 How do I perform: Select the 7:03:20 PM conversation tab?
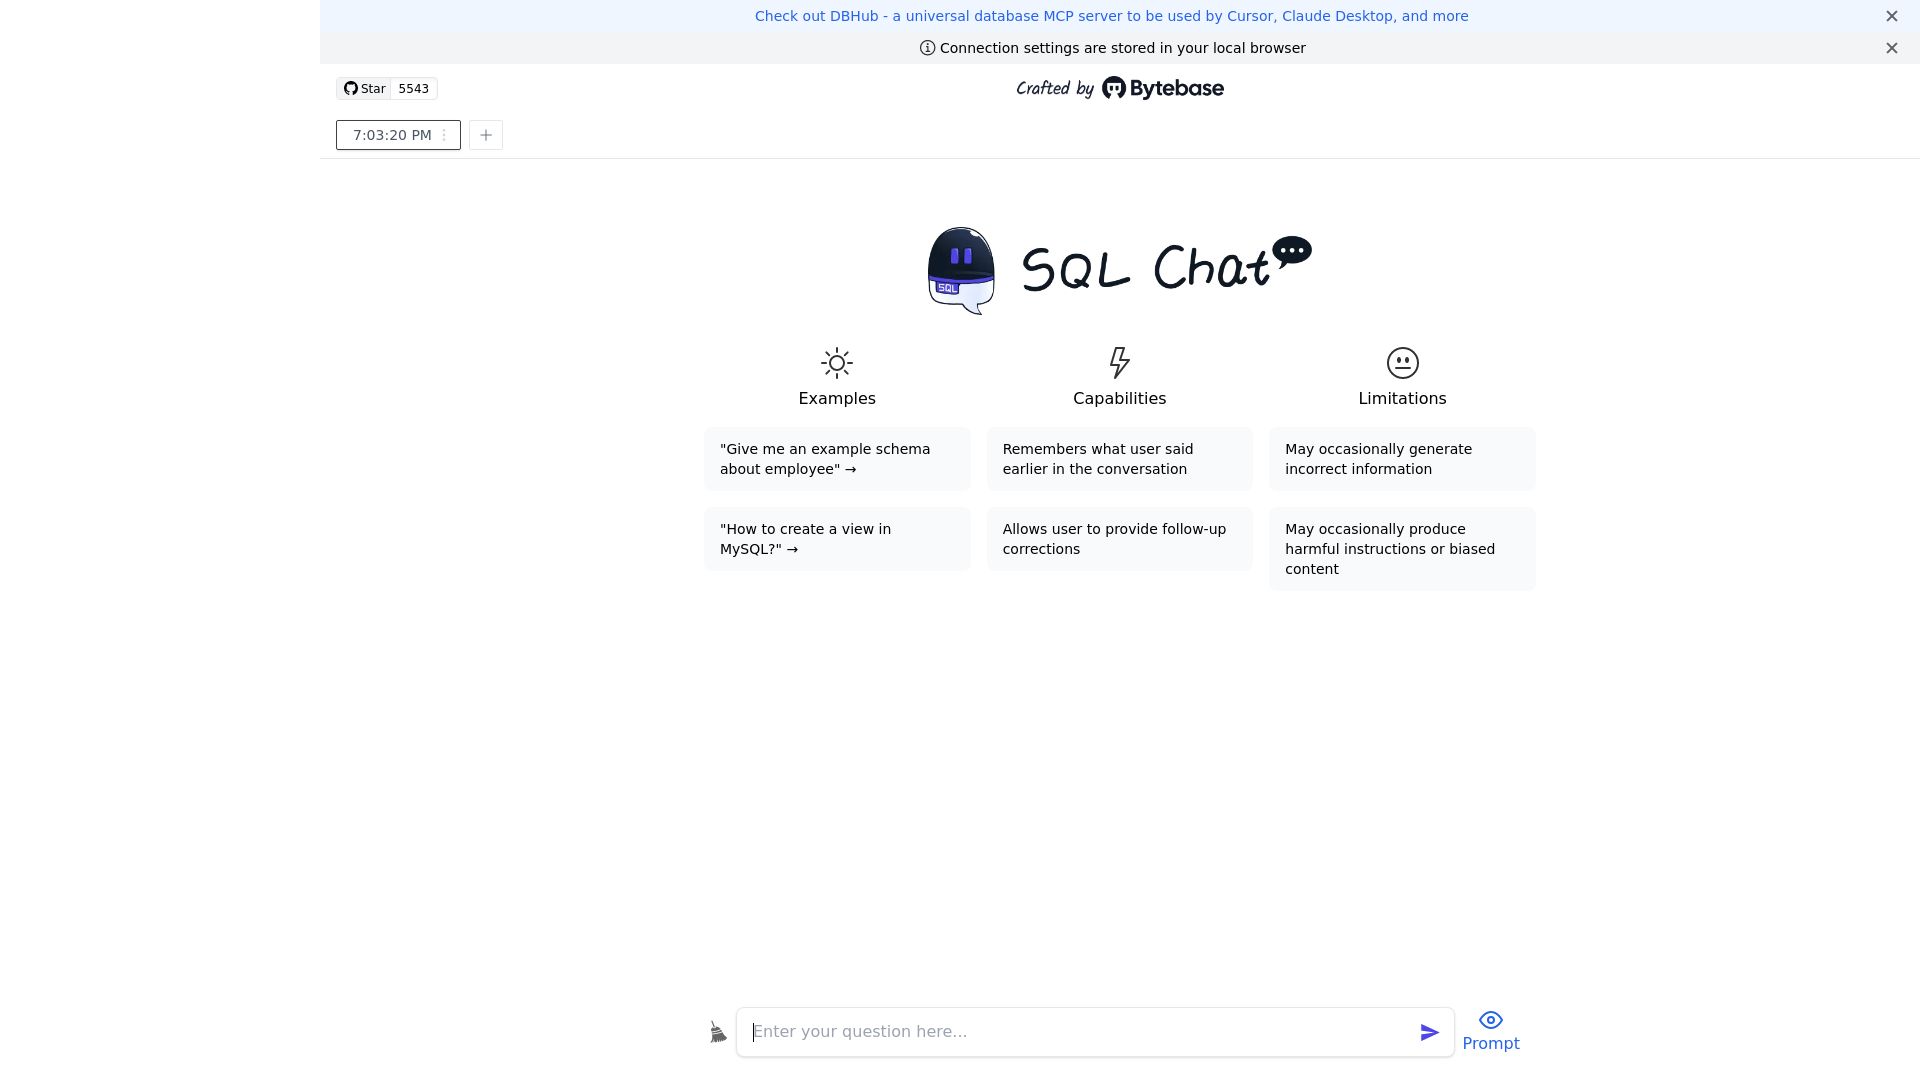click(392, 135)
